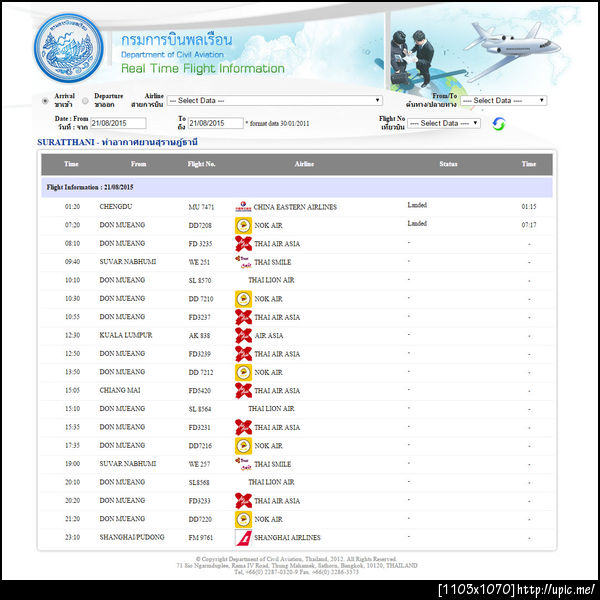600x600 pixels.
Task: Click the Date To input field
Action: 216,123
